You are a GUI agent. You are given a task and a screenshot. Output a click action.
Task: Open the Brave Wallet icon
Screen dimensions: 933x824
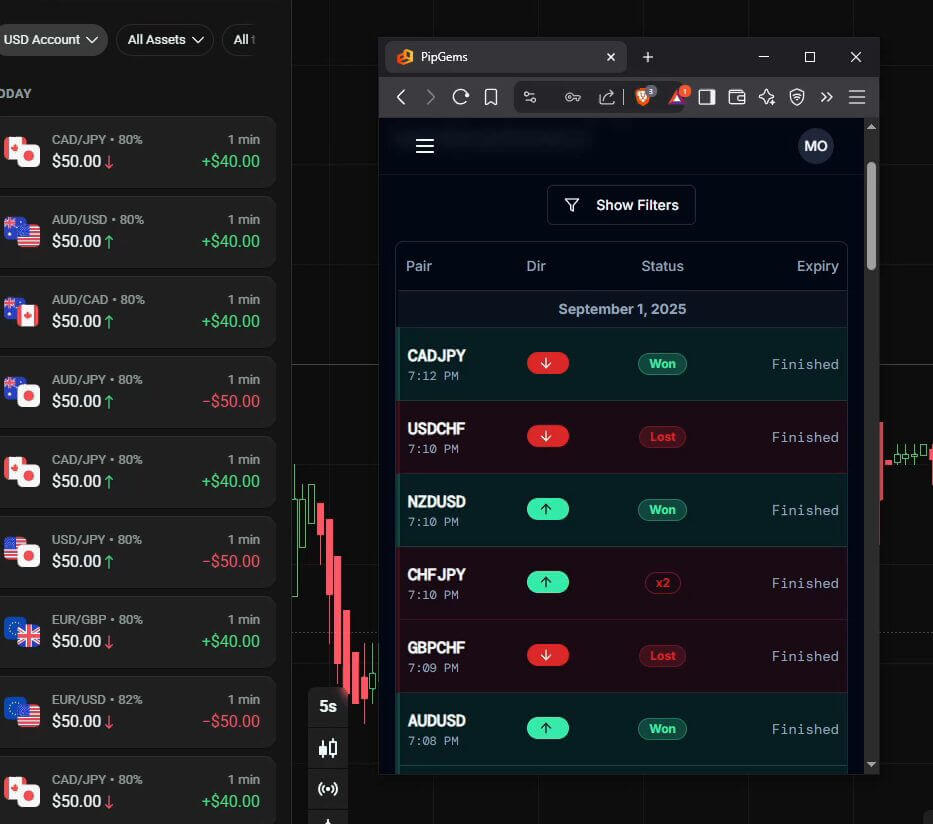tap(737, 97)
